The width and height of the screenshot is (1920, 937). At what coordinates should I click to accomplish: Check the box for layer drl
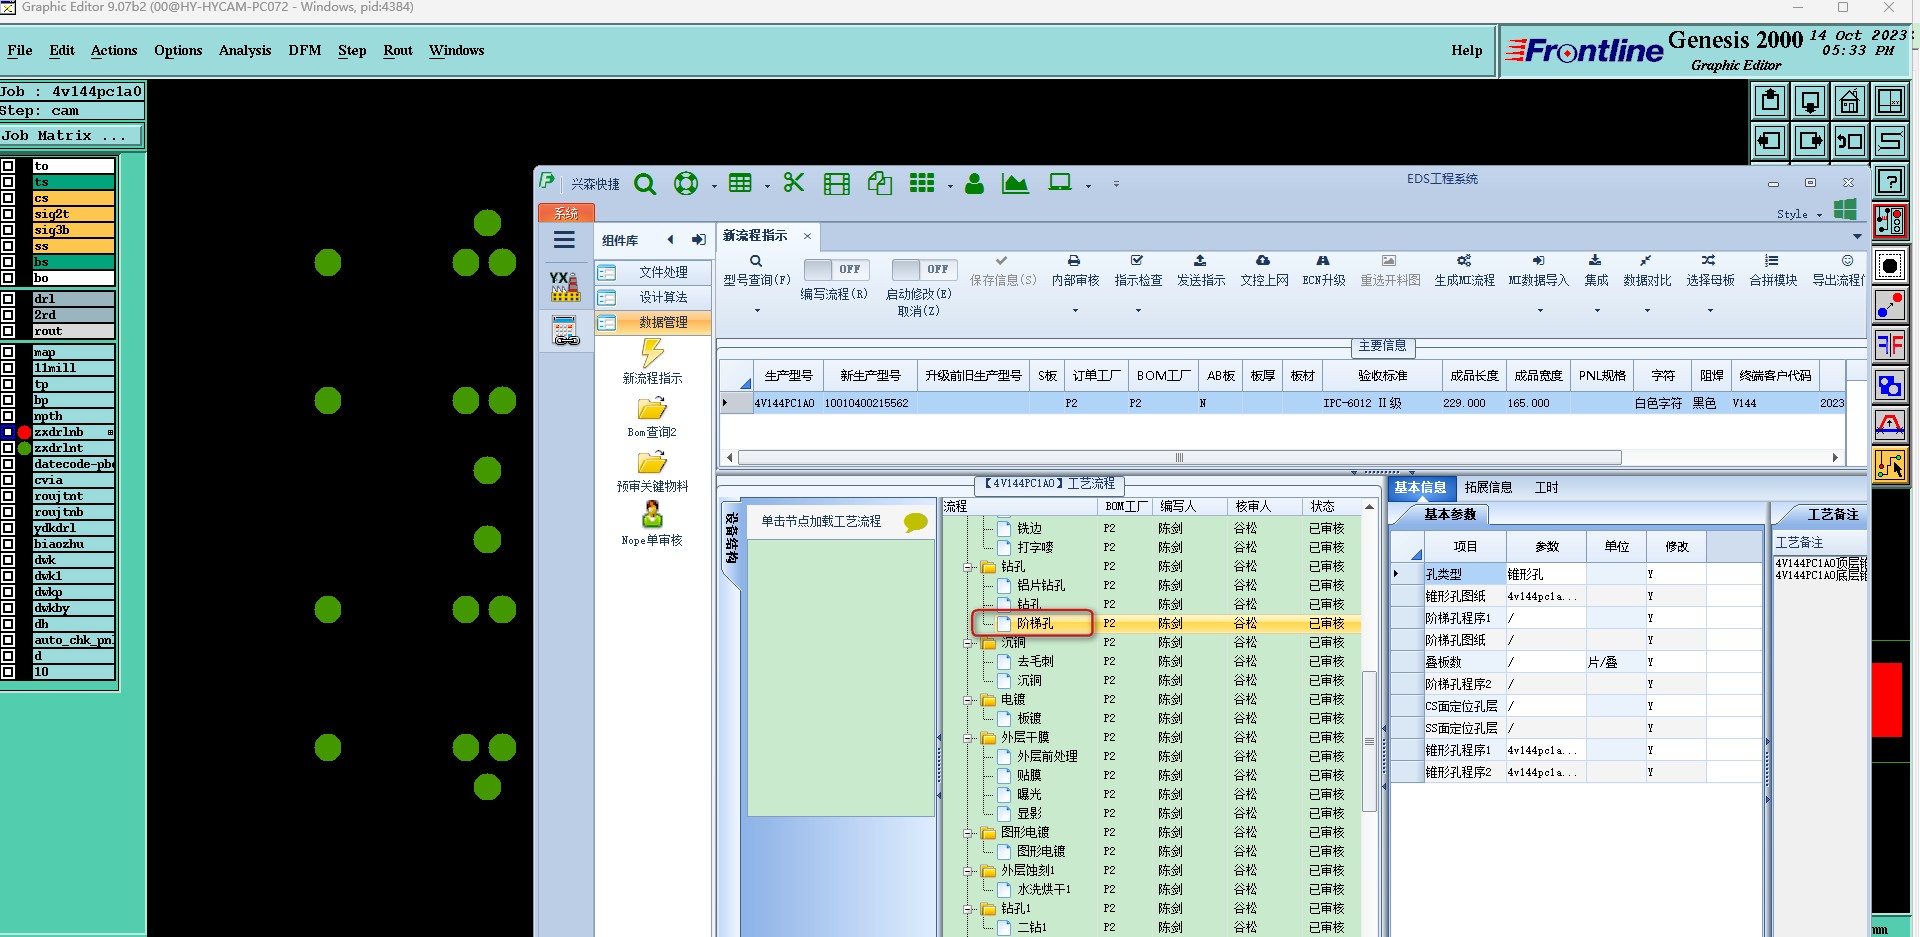tap(8, 299)
